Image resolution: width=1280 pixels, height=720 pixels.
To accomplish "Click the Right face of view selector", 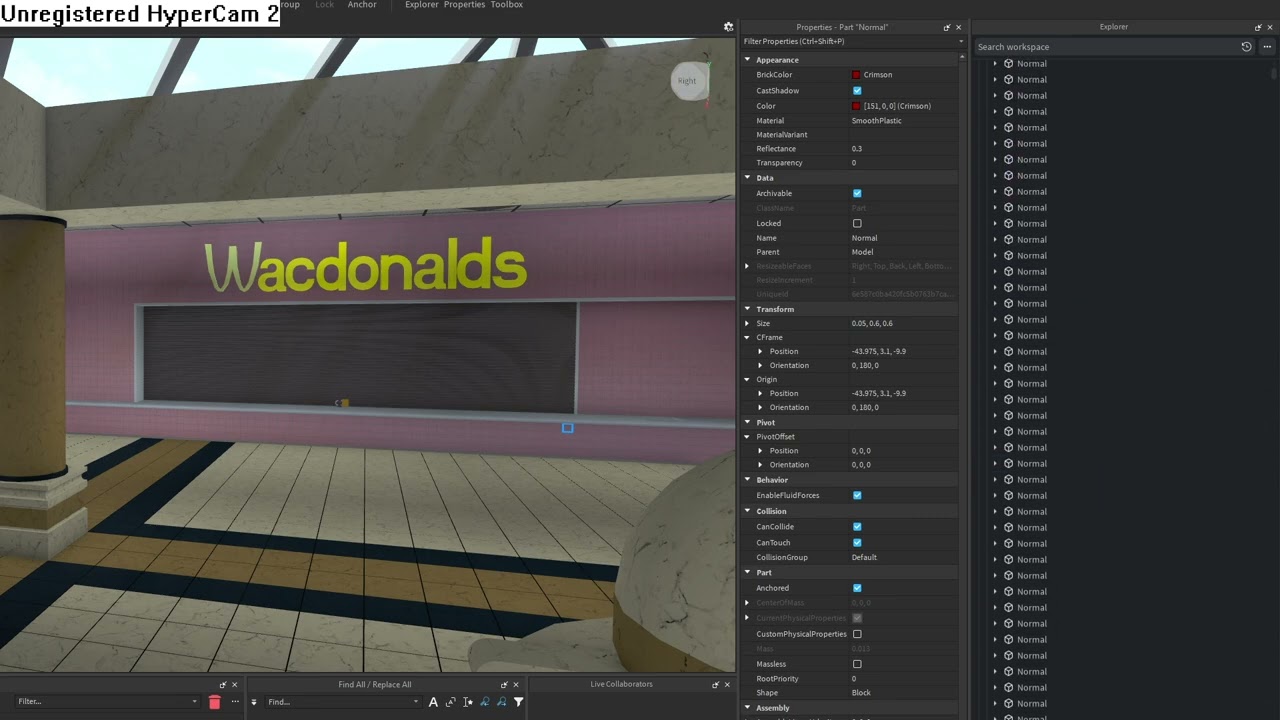I will [x=687, y=81].
